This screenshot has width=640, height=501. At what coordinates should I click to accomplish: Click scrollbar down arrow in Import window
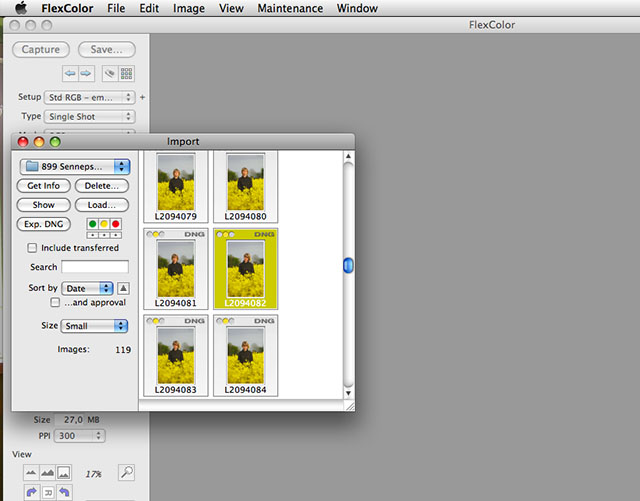pyautogui.click(x=348, y=393)
